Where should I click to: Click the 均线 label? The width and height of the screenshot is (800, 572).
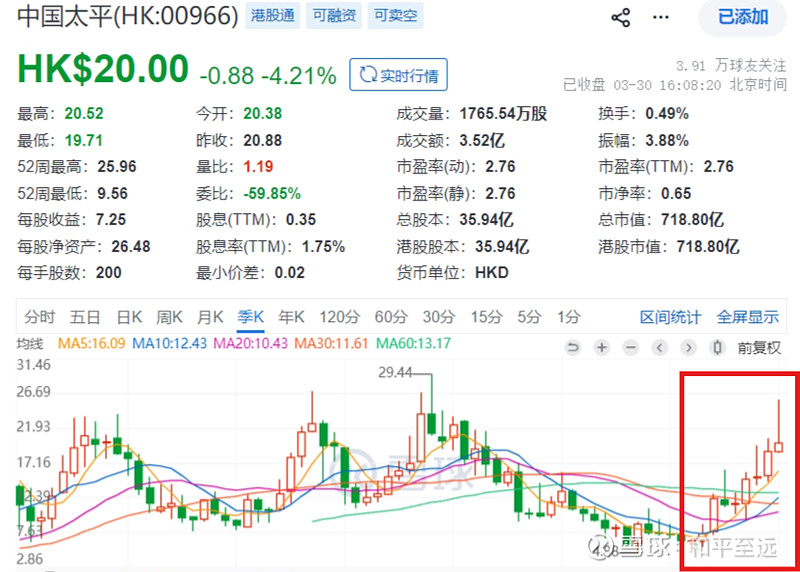click(x=30, y=344)
